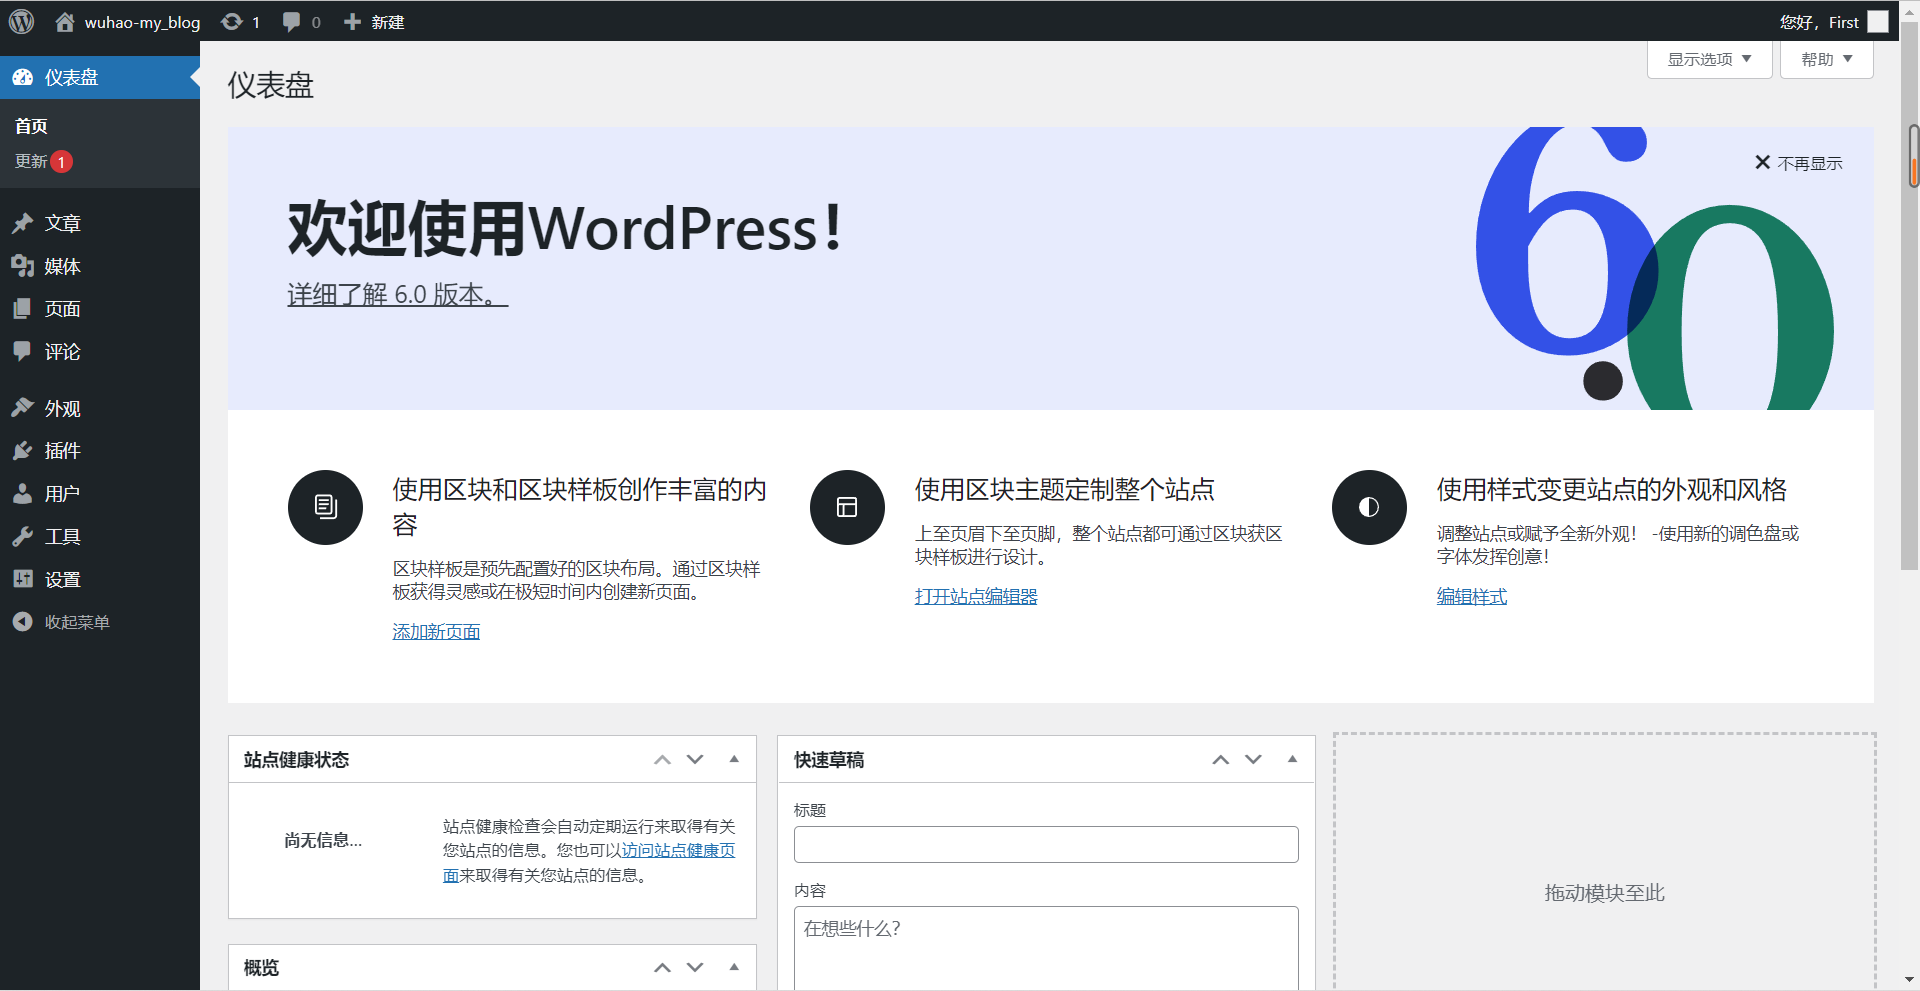Click the 设置 settings sliders icon
The height and width of the screenshot is (991, 1920).
[23, 579]
